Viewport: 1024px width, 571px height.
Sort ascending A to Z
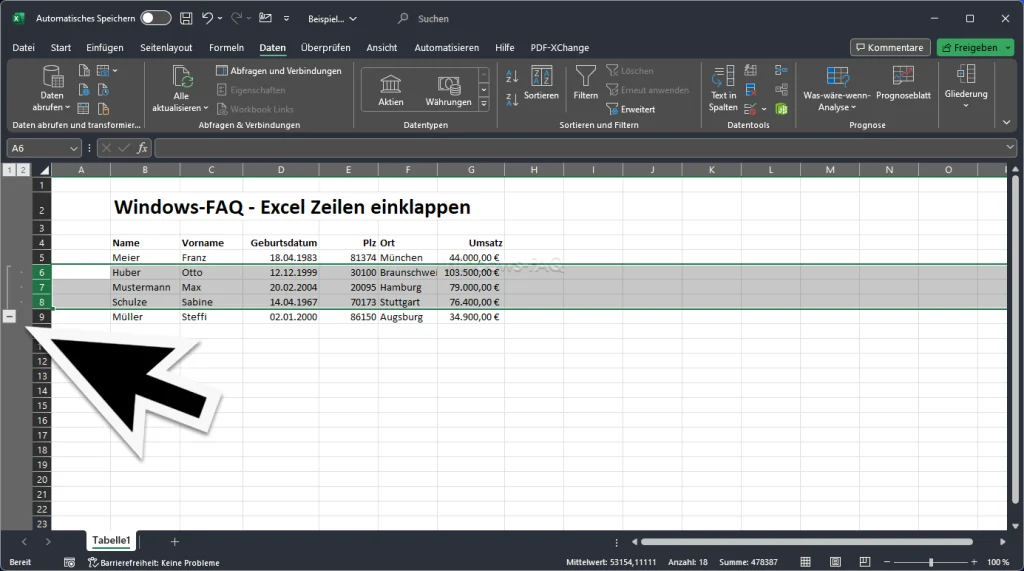click(x=512, y=76)
